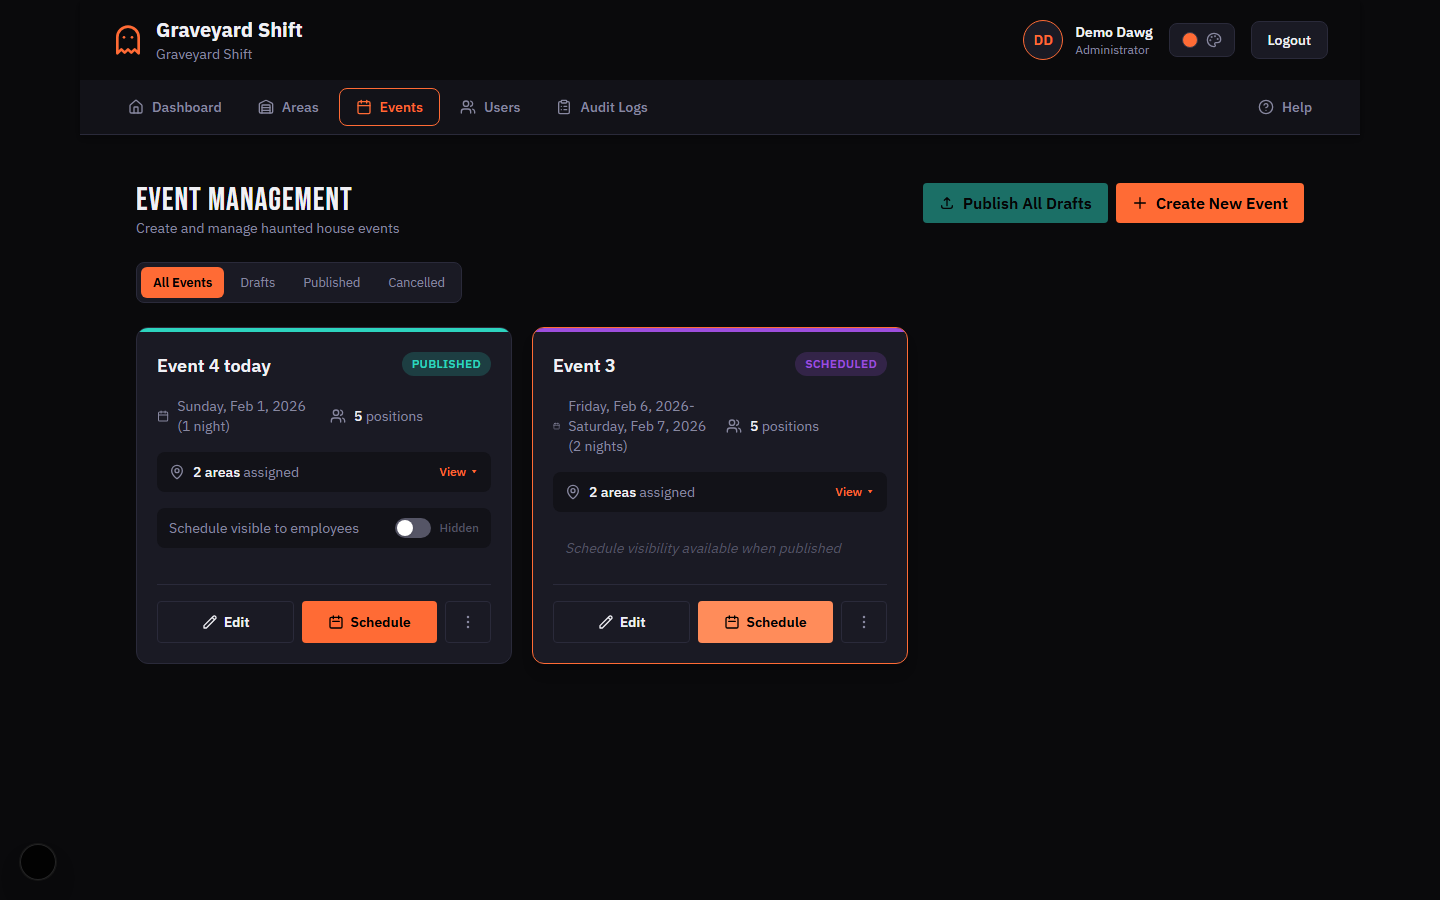This screenshot has width=1440, height=900.
Task: Click Publish All Drafts
Action: pyautogui.click(x=1015, y=203)
